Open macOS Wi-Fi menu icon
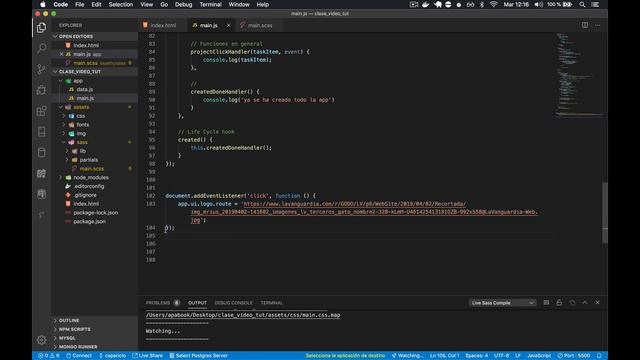Viewport: 640px width, 360px height. [493, 4]
